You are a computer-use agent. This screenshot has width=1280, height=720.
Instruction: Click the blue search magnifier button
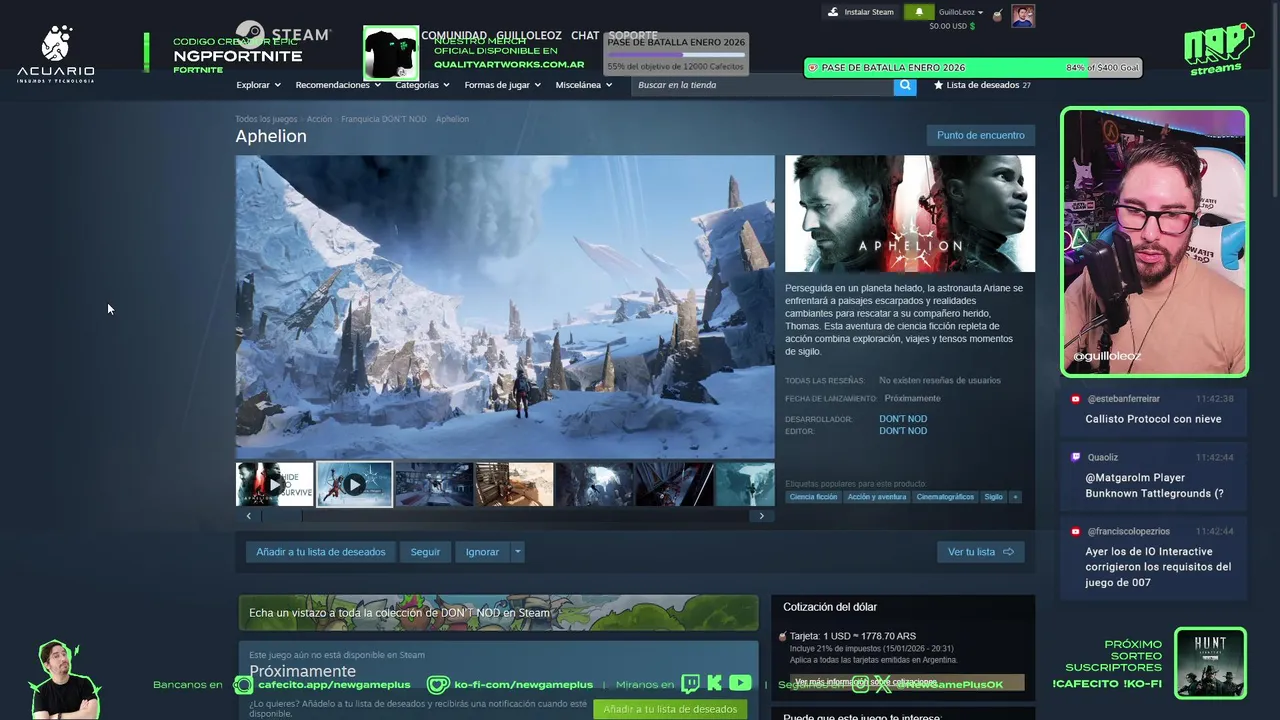coord(905,85)
